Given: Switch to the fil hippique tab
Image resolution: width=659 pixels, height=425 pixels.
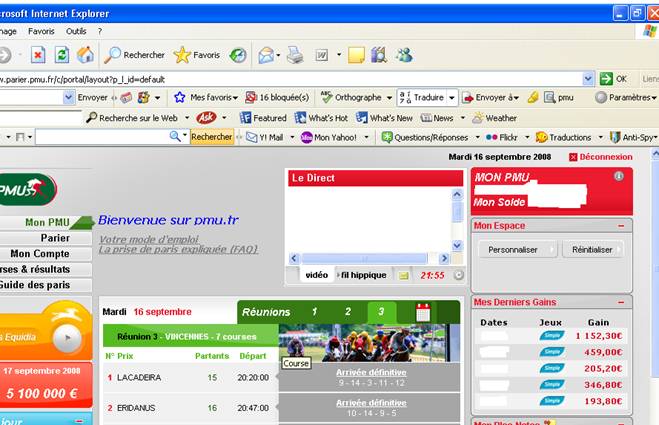Looking at the screenshot, I should [363, 275].
